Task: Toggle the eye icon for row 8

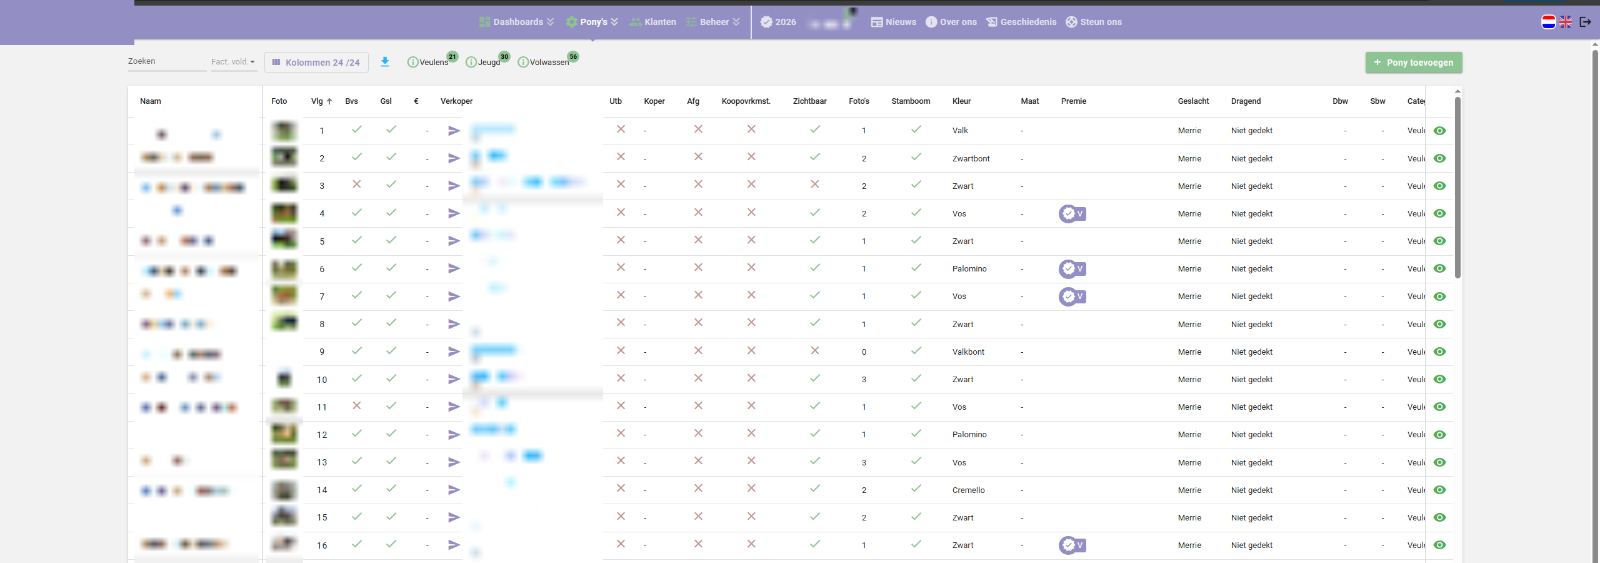Action: 1440,324
